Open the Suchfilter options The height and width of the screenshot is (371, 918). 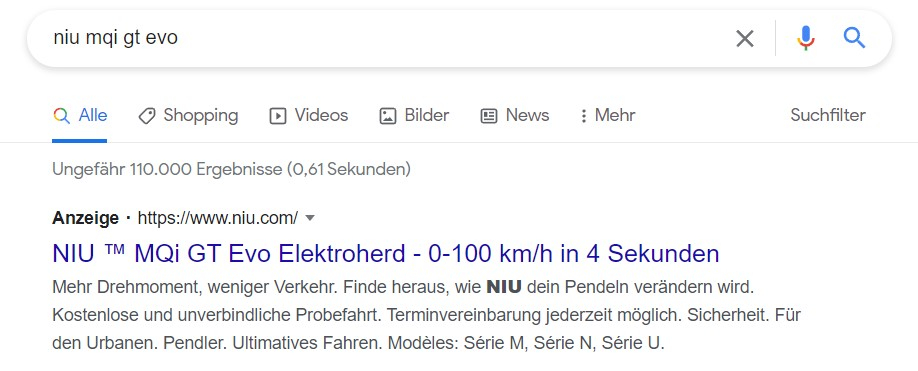click(828, 115)
